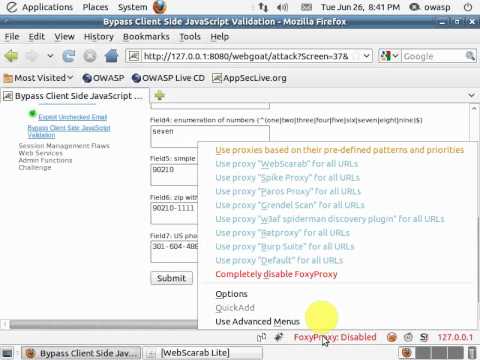
Task: Open the OWASP Live CD bookmark
Action: (168, 78)
